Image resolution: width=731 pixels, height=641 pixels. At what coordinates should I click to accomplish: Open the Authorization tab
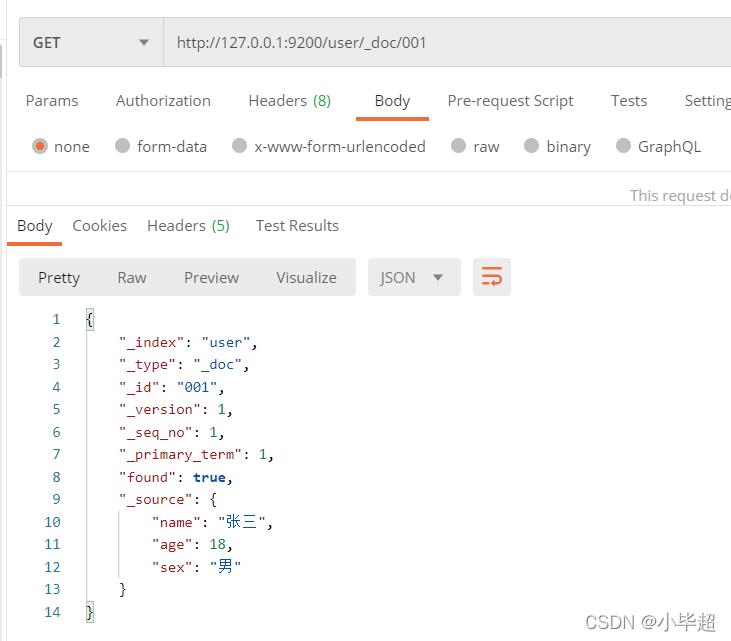click(x=163, y=101)
